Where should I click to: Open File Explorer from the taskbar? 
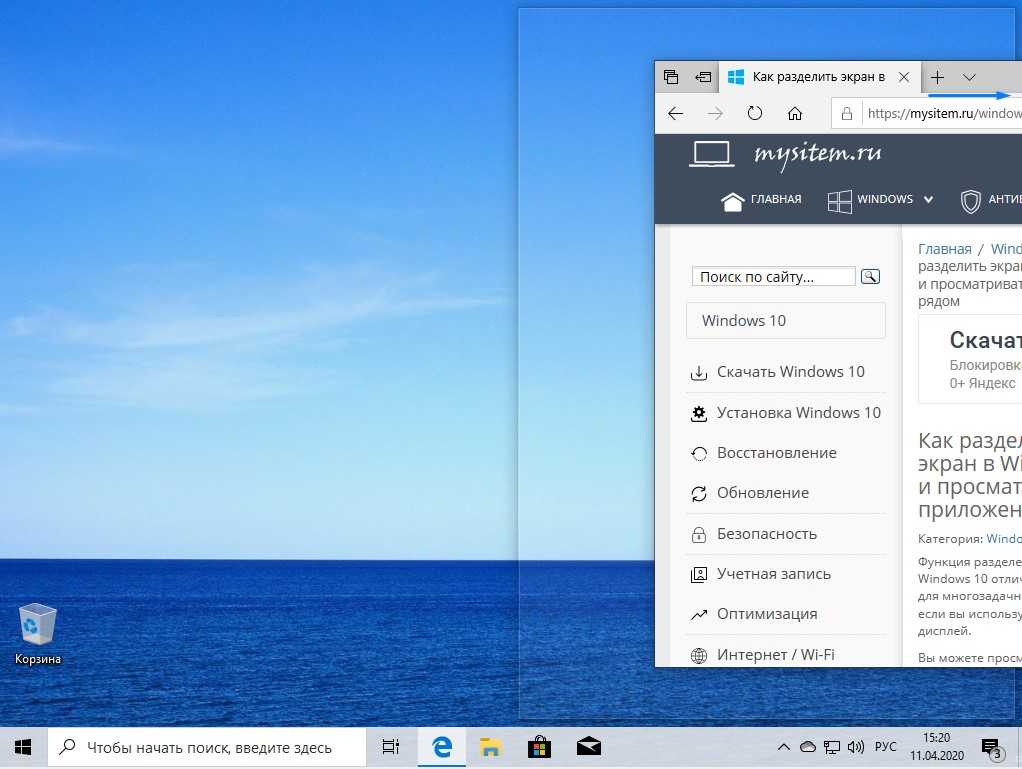pyautogui.click(x=490, y=747)
